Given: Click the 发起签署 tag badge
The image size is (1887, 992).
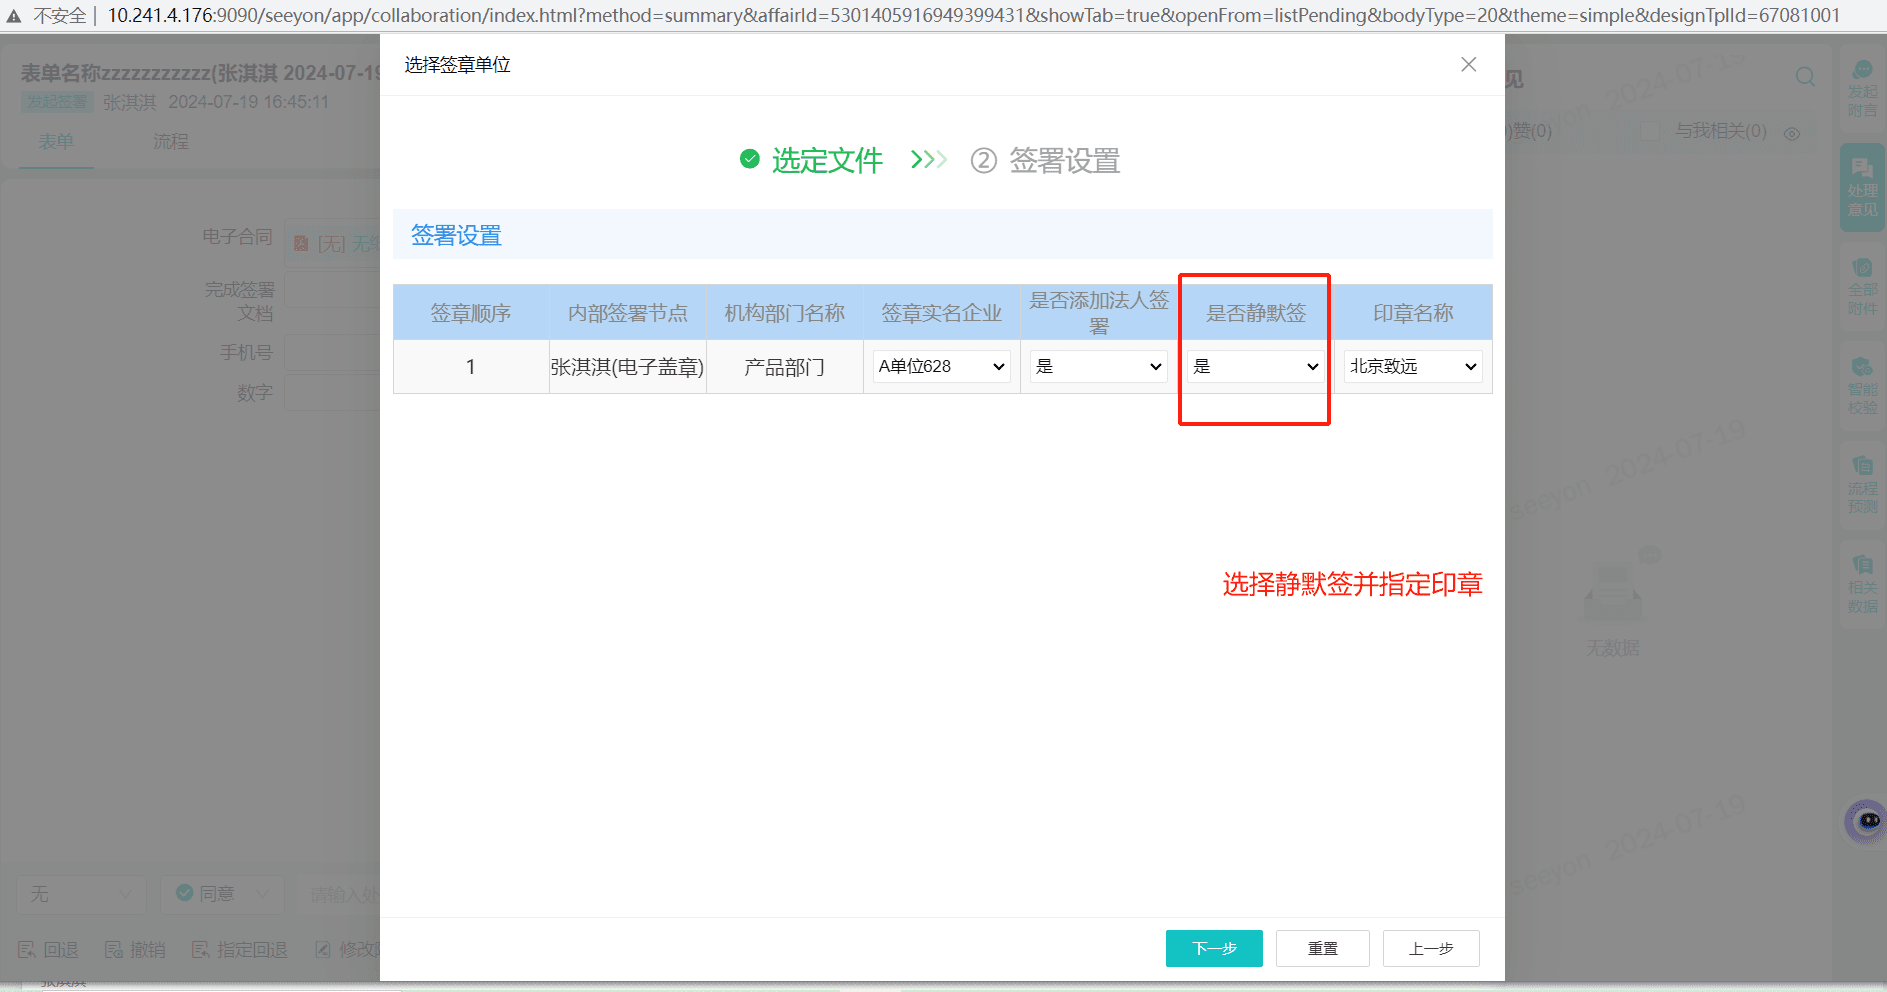Looking at the screenshot, I should (58, 102).
